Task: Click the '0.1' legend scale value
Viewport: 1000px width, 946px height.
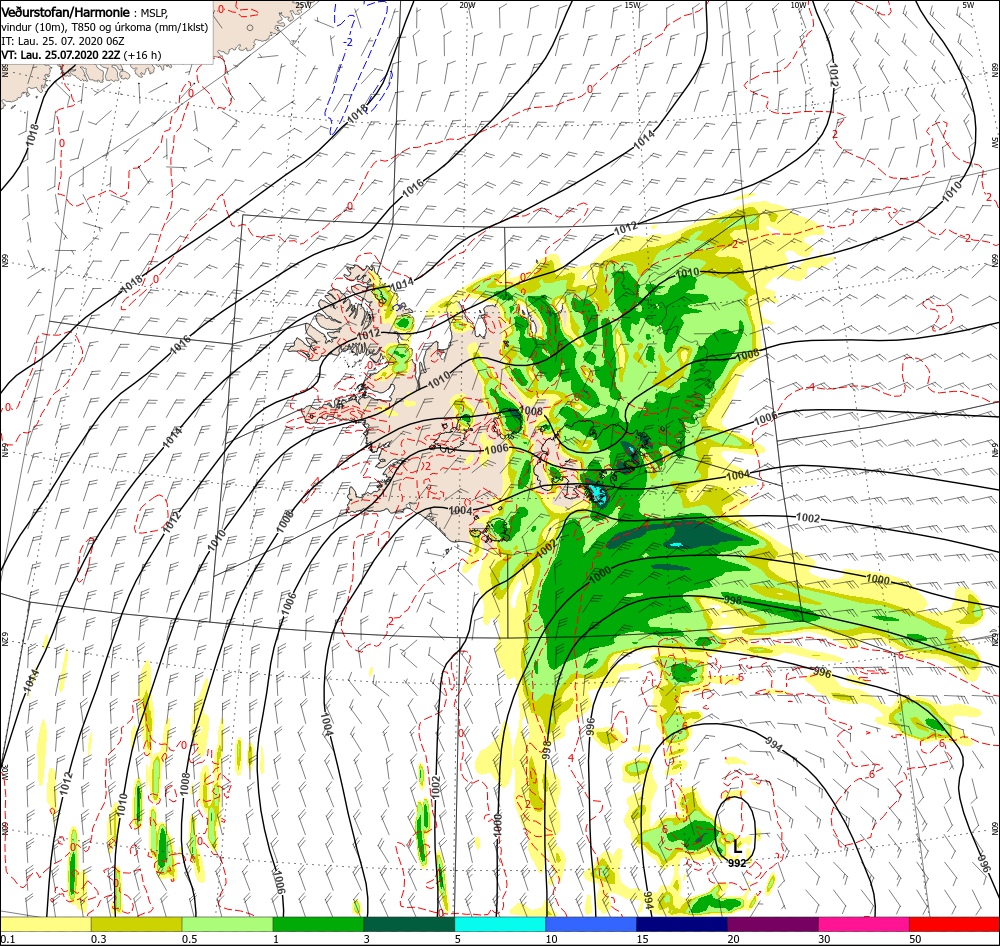Action: point(7,939)
